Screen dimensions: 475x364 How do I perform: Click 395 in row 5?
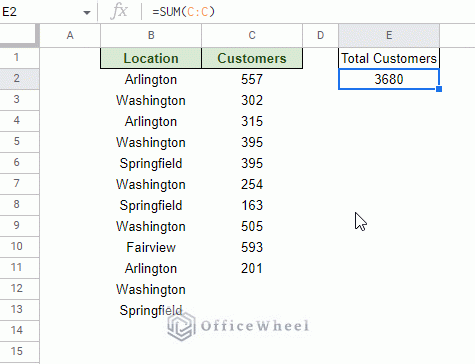tap(252, 142)
